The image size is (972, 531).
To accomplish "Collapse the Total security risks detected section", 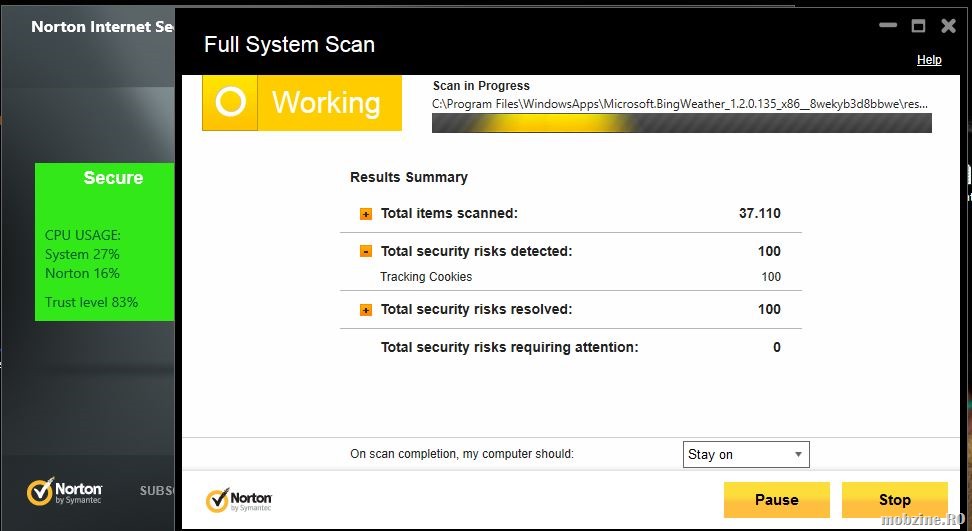I will (x=366, y=252).
